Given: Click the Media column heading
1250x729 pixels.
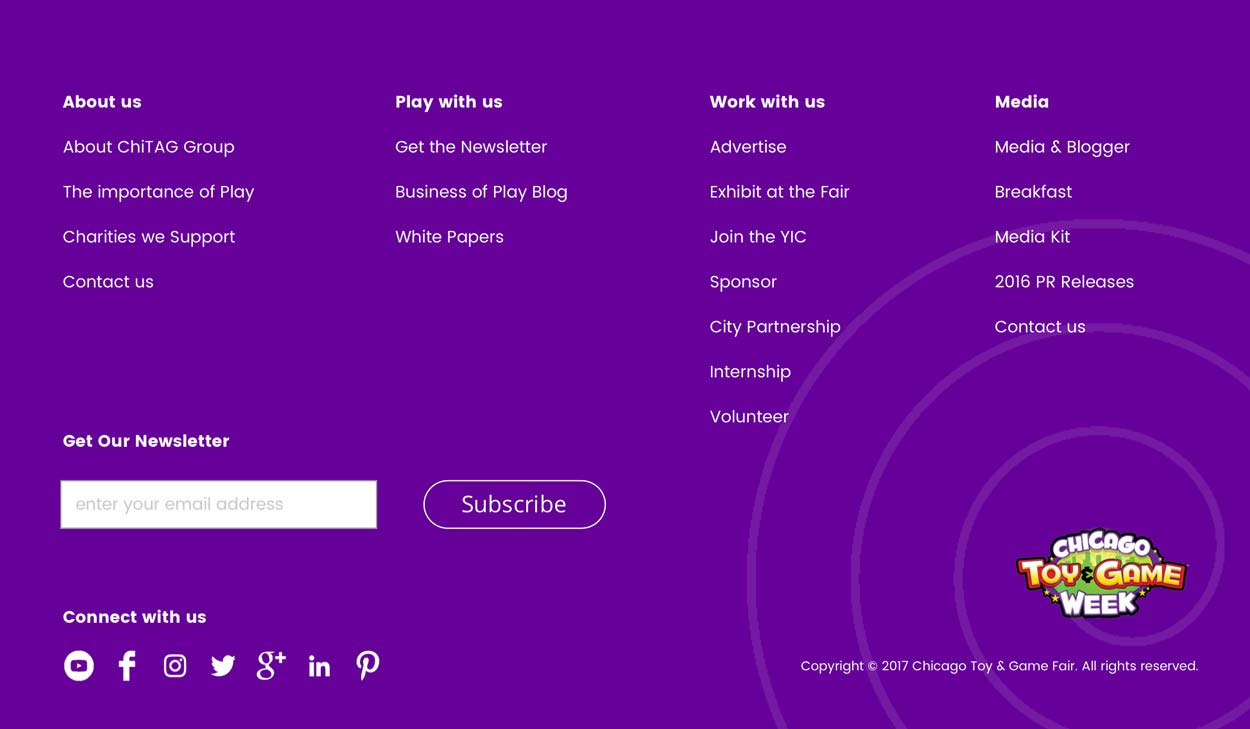Looking at the screenshot, I should point(1022,102).
